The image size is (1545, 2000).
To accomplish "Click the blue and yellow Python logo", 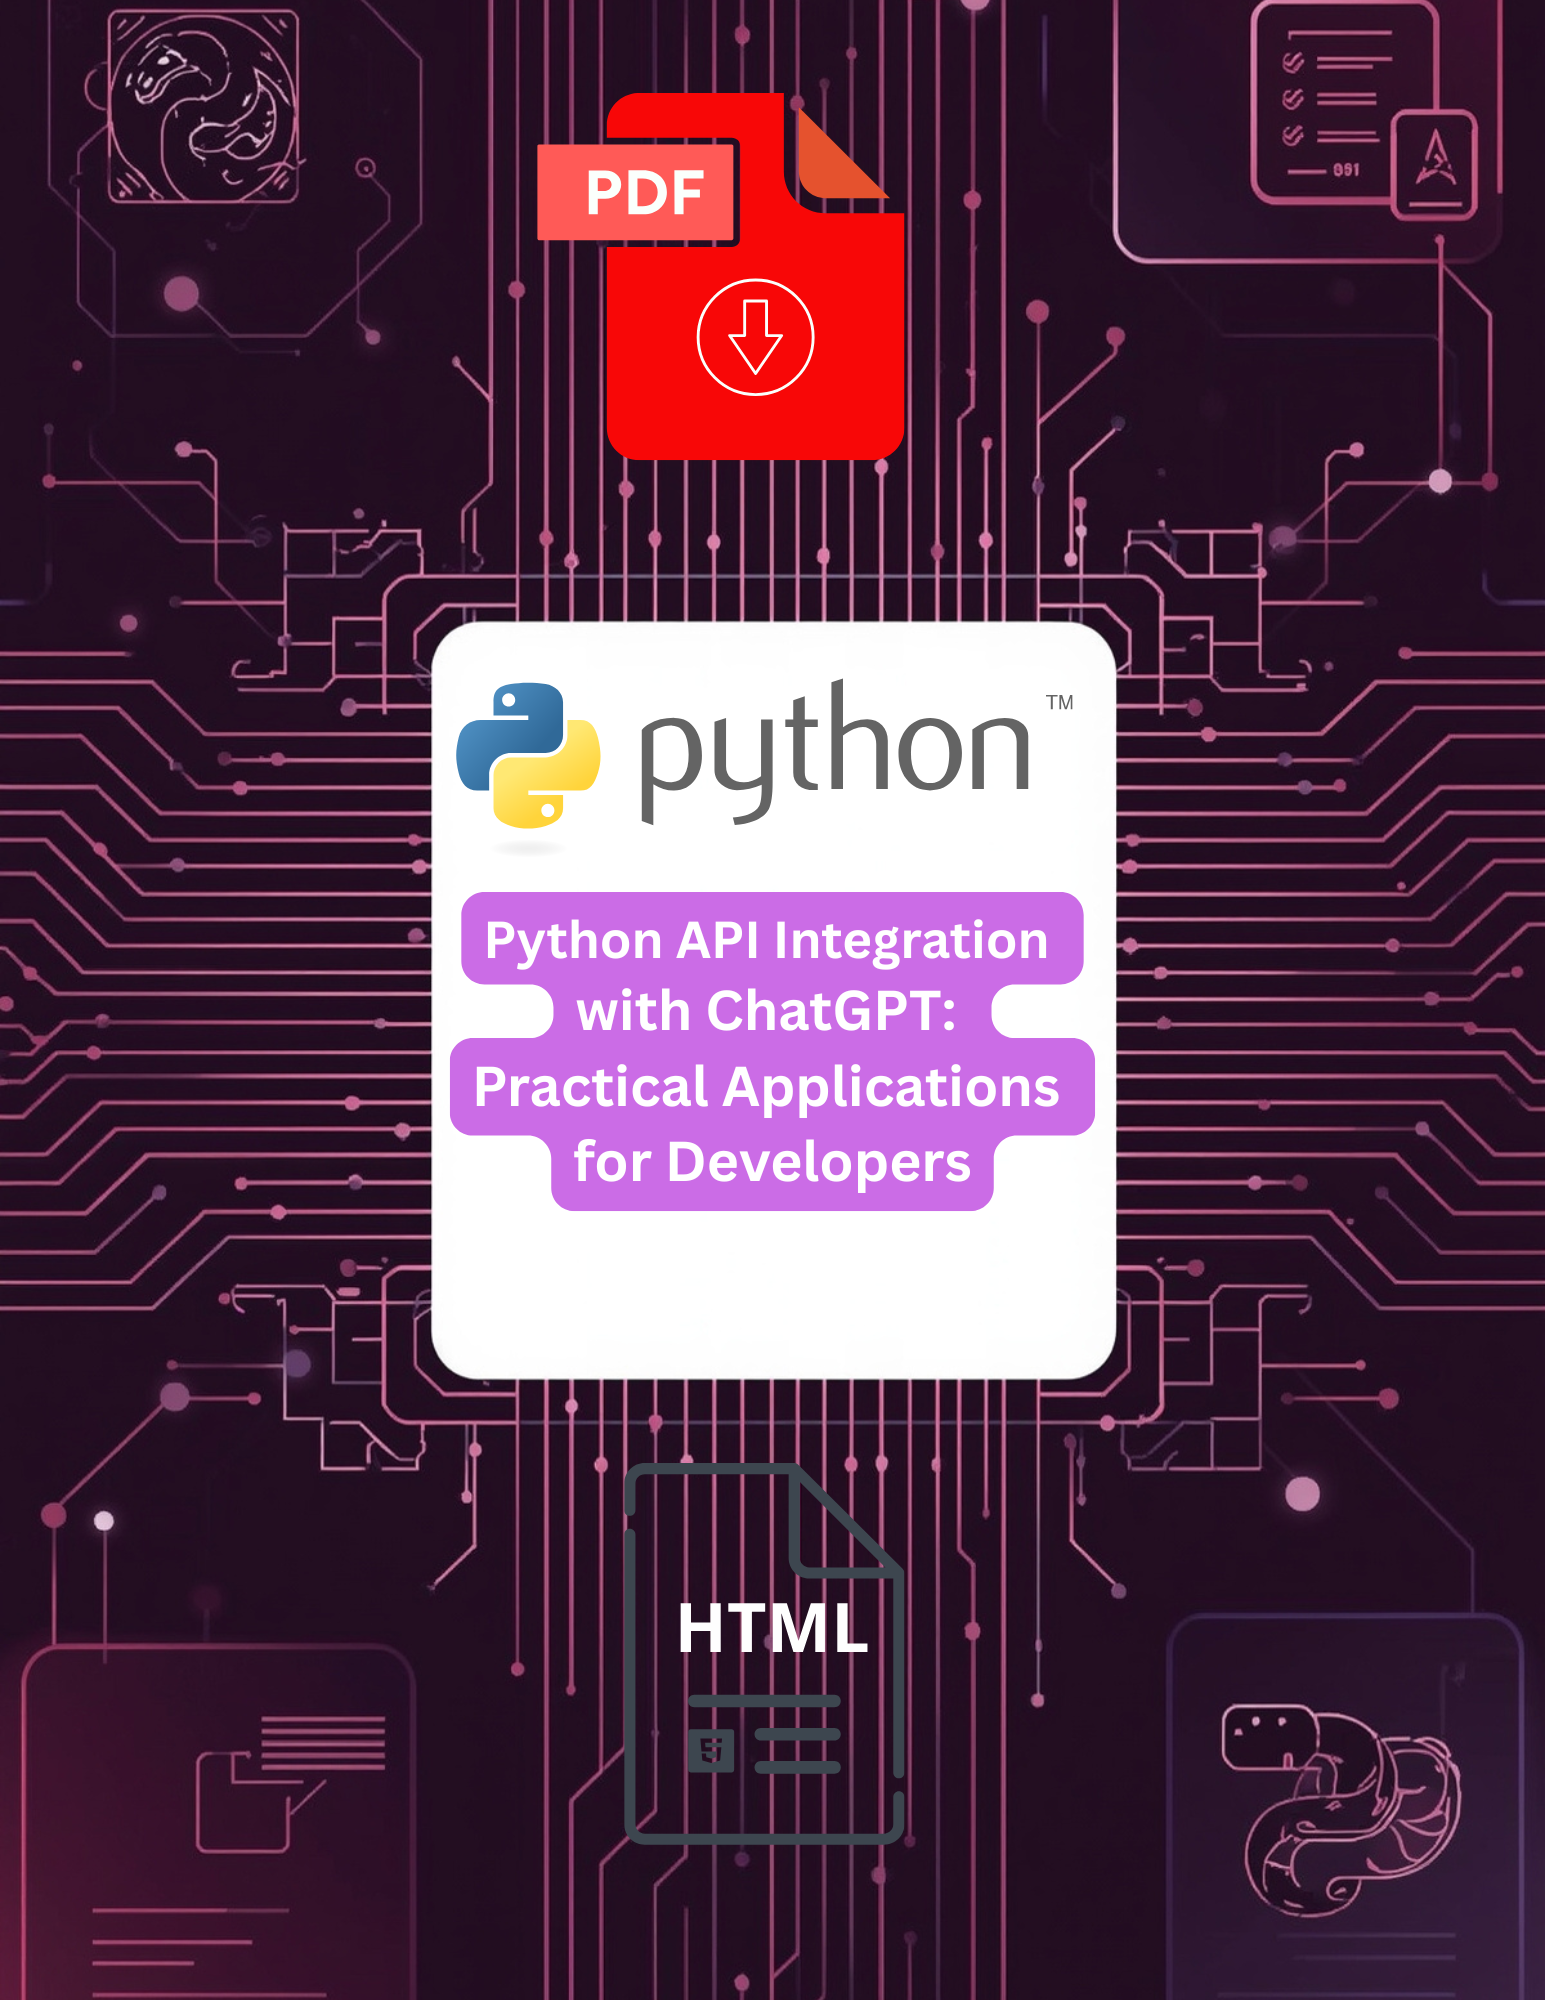I will coord(528,756).
